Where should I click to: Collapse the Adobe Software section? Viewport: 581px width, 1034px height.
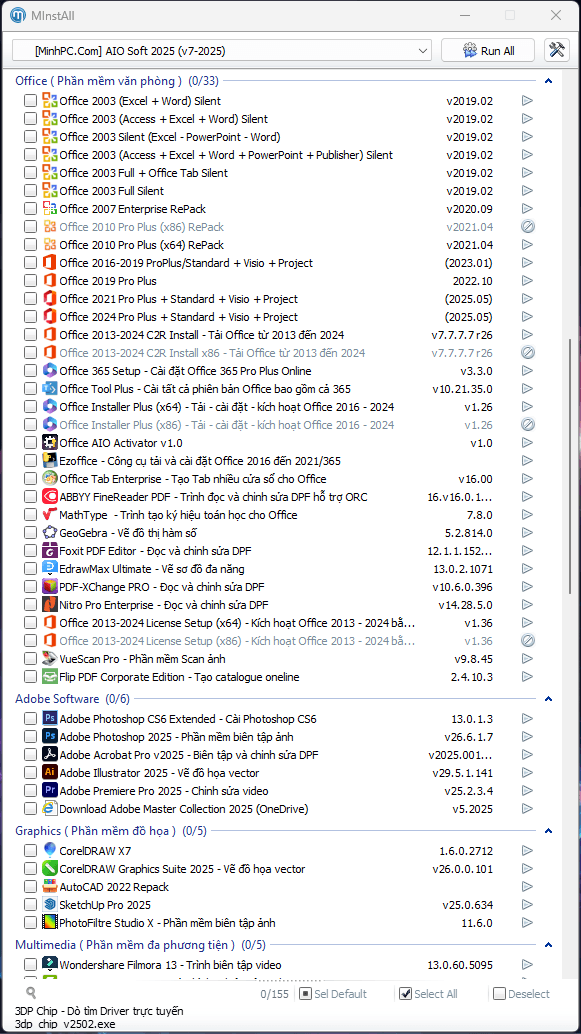(x=548, y=699)
